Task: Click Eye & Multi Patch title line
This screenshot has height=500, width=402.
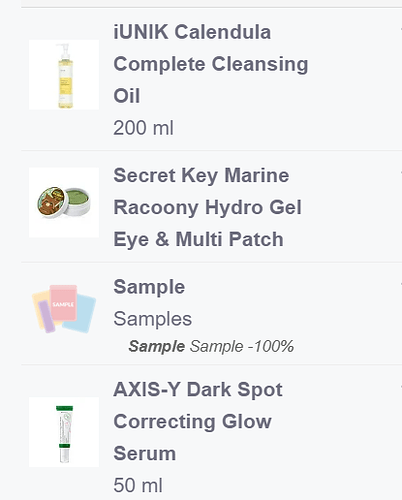Action: point(198,239)
